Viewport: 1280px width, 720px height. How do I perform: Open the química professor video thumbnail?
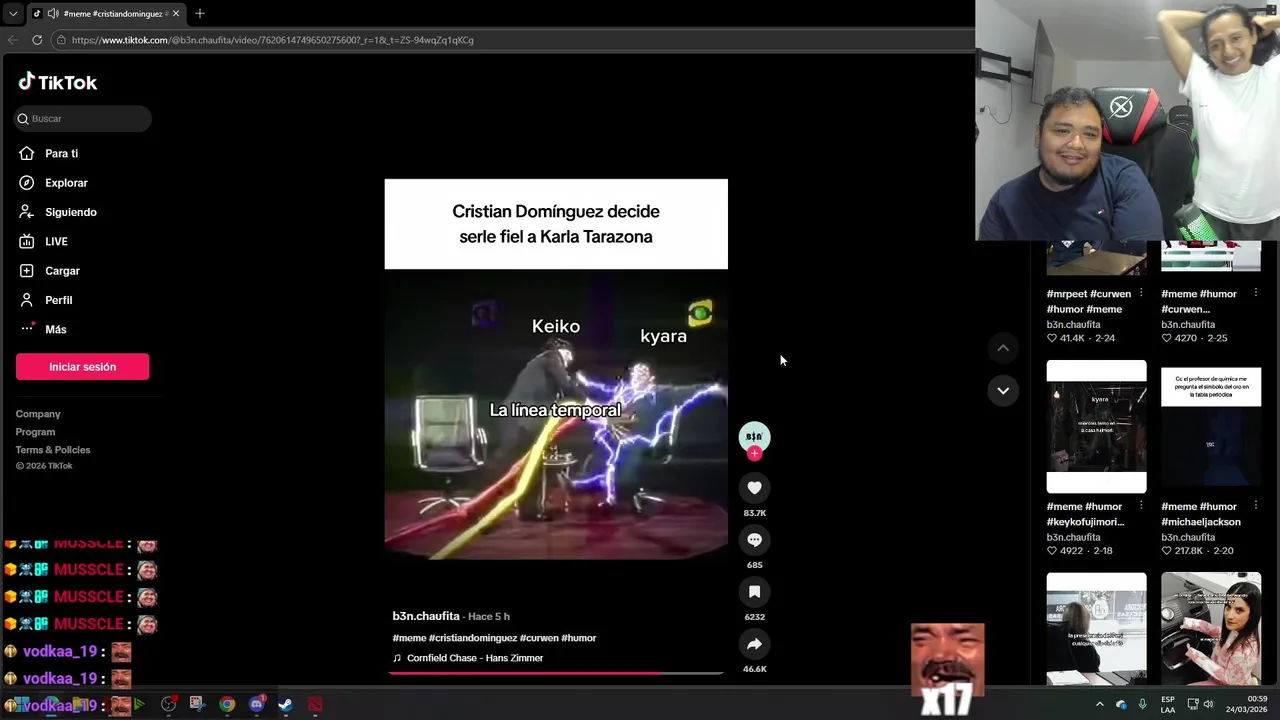point(1211,427)
